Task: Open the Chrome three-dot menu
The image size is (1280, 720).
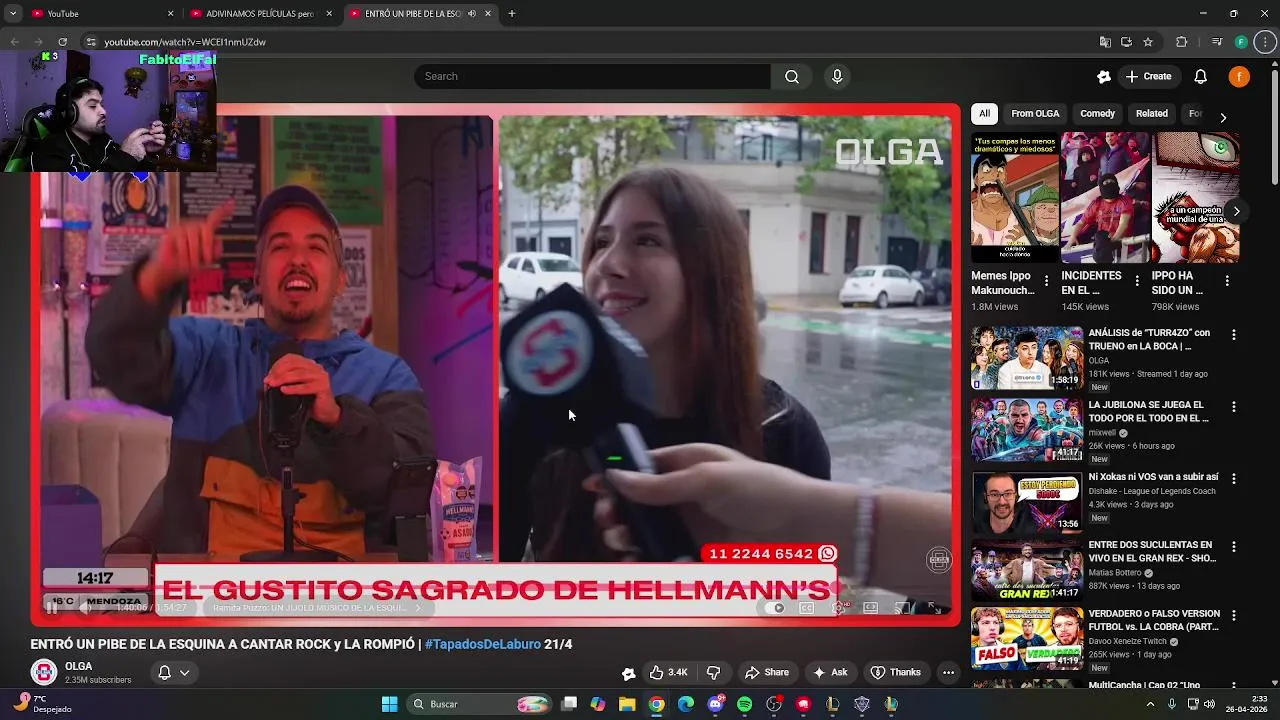Action: point(1265,42)
